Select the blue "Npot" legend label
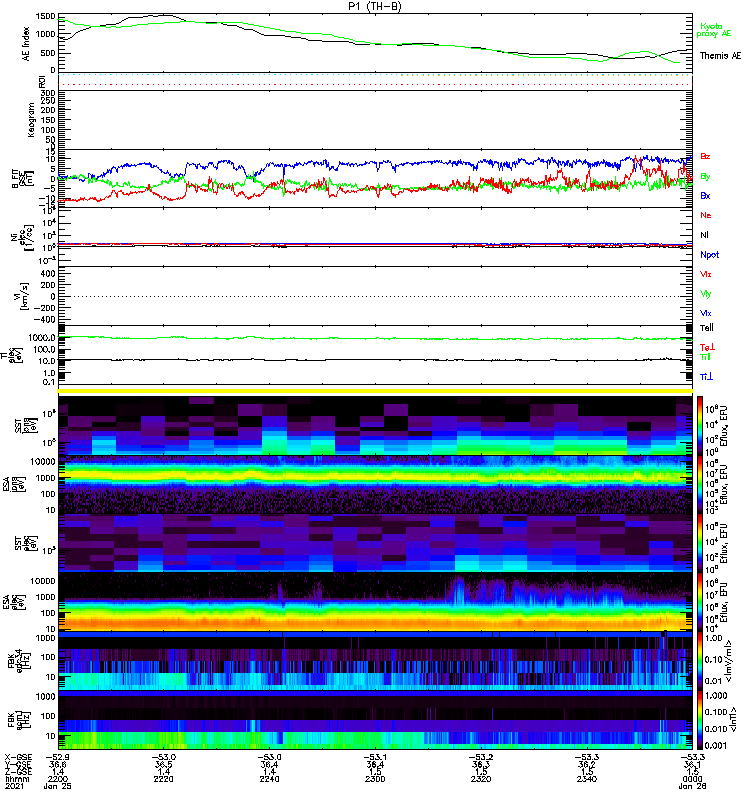 tap(709, 255)
